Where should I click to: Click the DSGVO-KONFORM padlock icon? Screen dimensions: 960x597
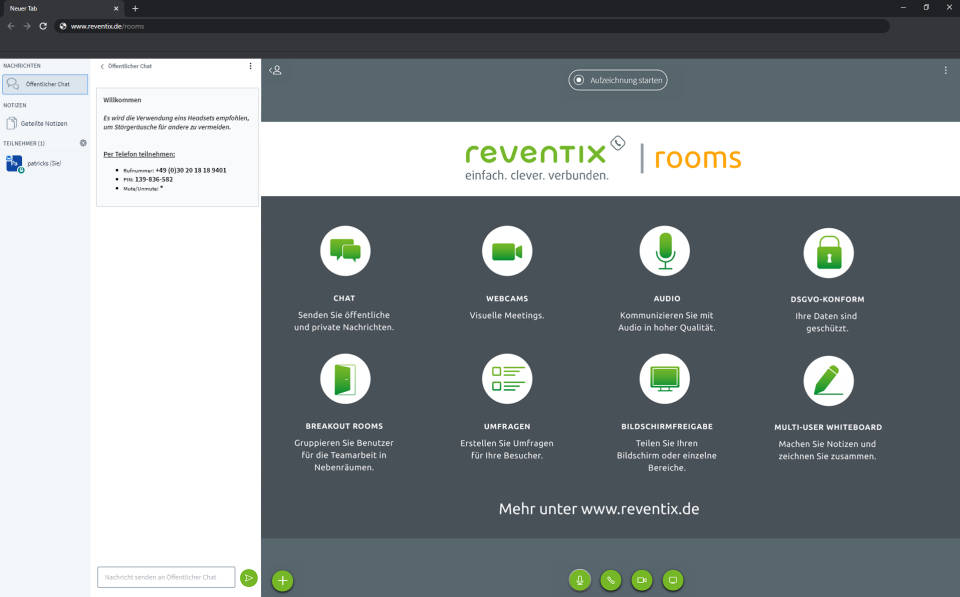pos(828,253)
